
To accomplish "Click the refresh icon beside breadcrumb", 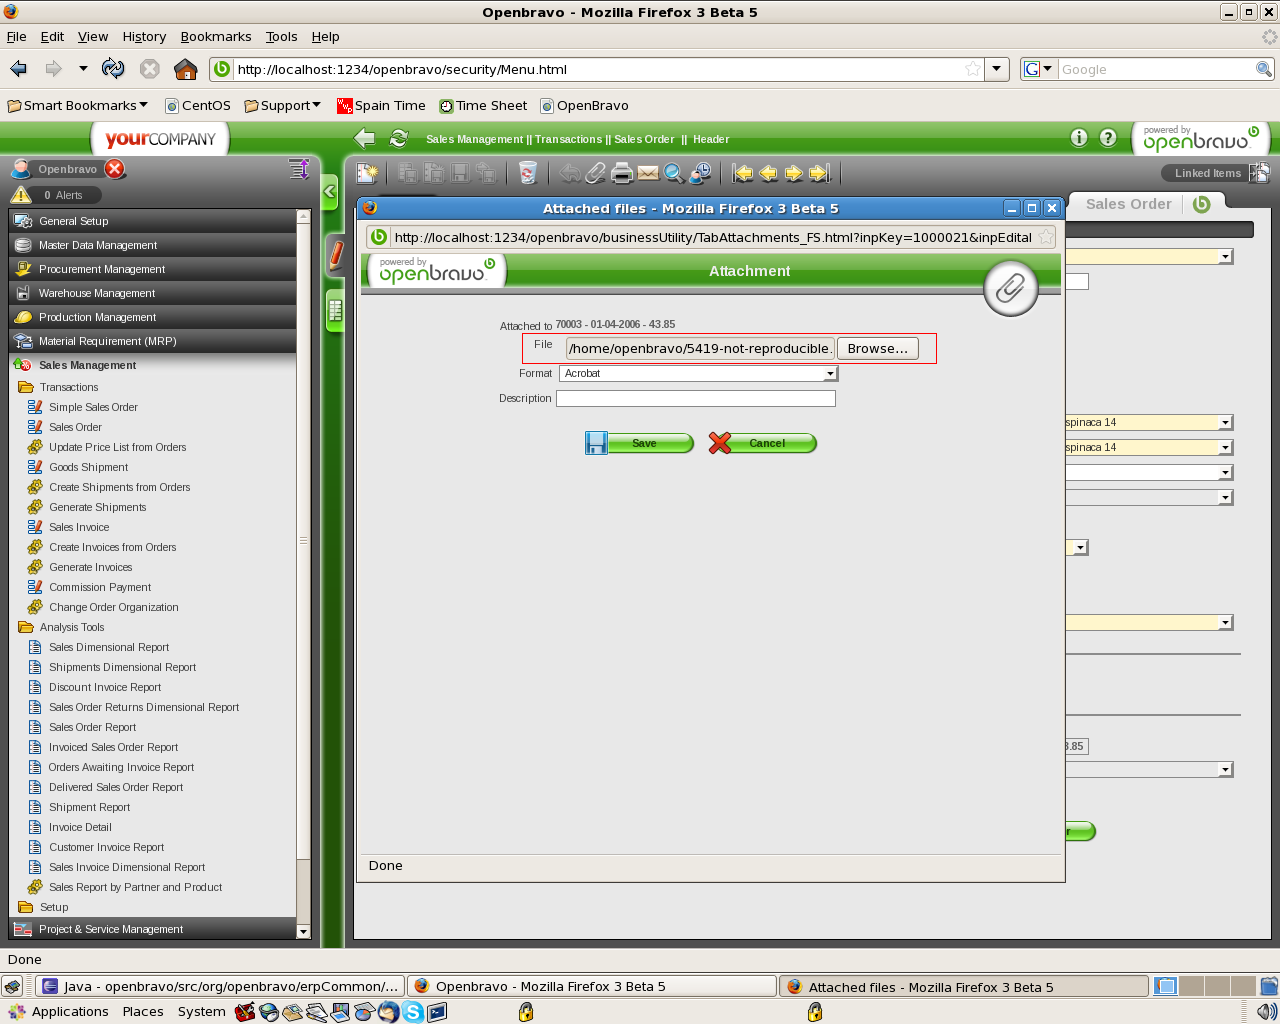I will point(398,139).
